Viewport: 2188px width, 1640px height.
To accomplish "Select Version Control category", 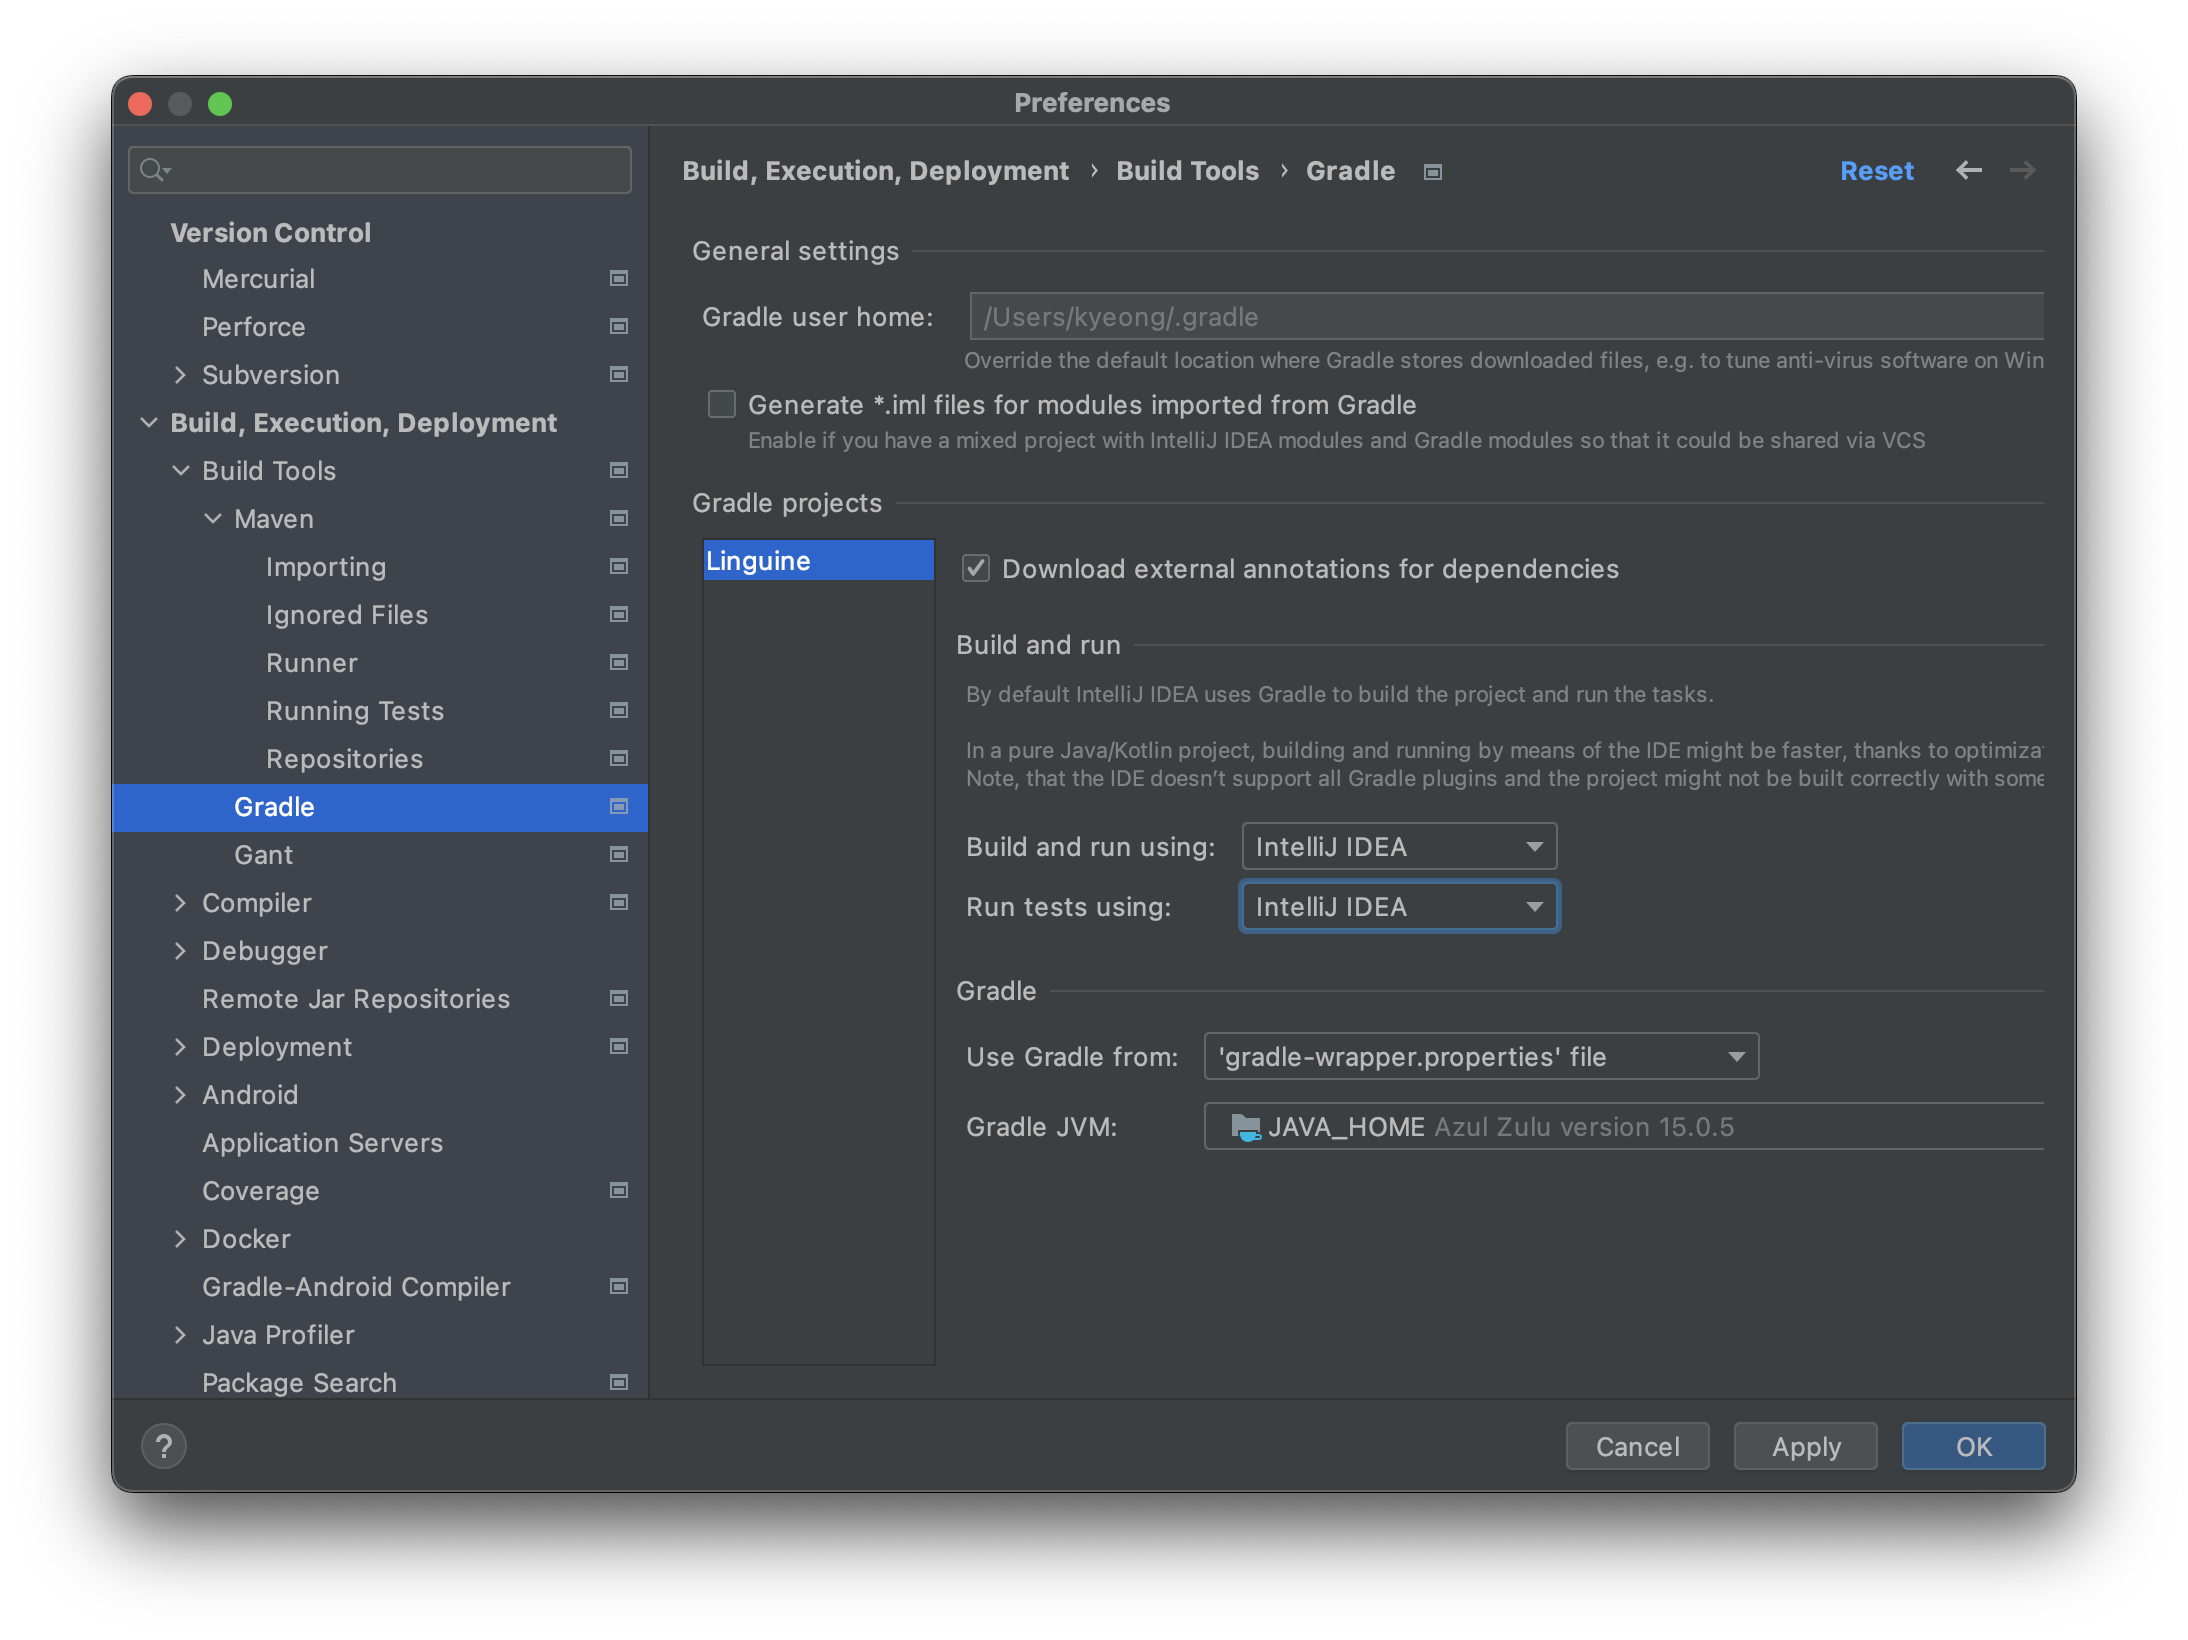I will pos(380,233).
